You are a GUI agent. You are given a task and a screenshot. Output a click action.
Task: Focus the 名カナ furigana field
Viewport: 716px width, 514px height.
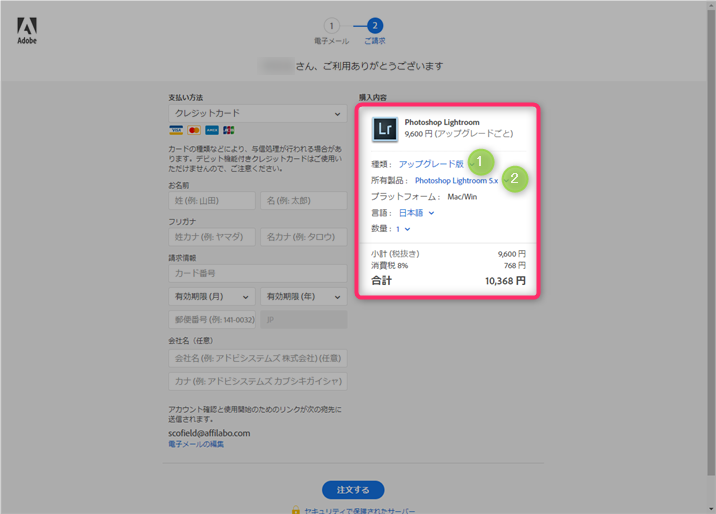pos(304,237)
